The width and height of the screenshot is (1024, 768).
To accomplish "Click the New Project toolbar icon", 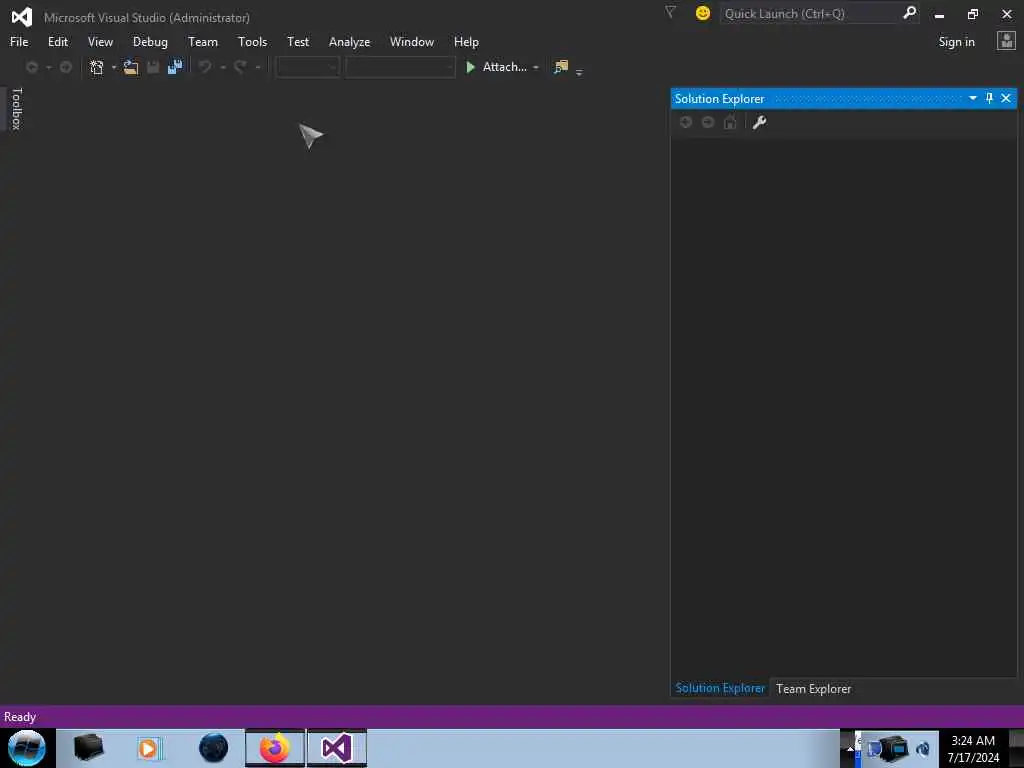I will [97, 67].
